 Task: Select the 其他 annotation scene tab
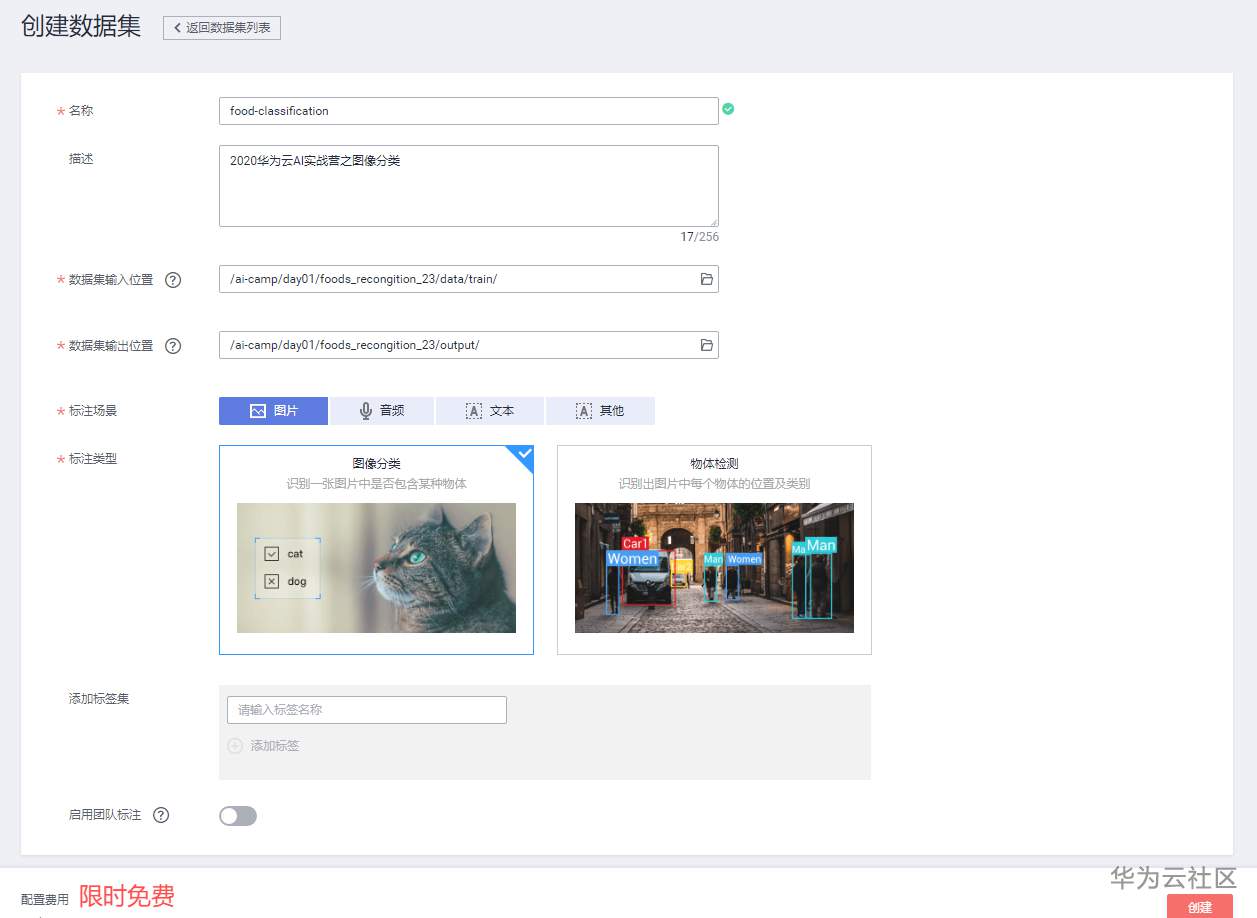pyautogui.click(x=600, y=410)
